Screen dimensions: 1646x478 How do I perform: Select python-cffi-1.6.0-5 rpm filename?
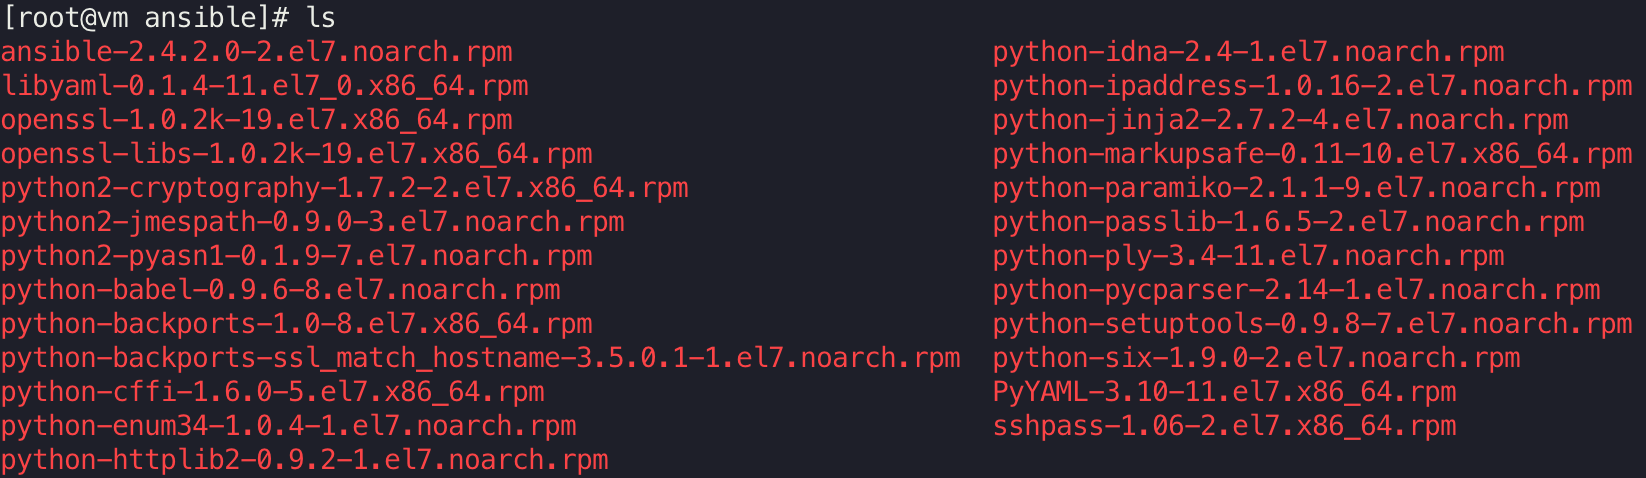coord(272,392)
